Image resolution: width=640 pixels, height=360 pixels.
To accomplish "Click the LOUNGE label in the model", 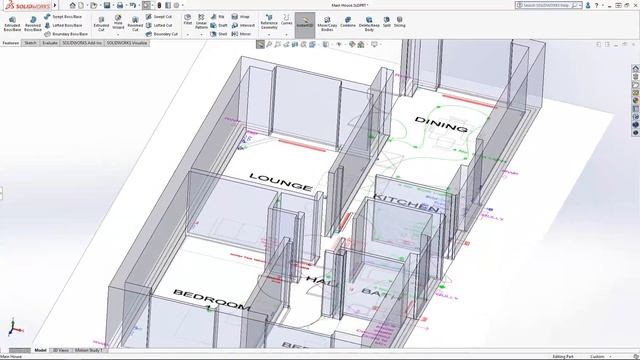I will click(281, 182).
